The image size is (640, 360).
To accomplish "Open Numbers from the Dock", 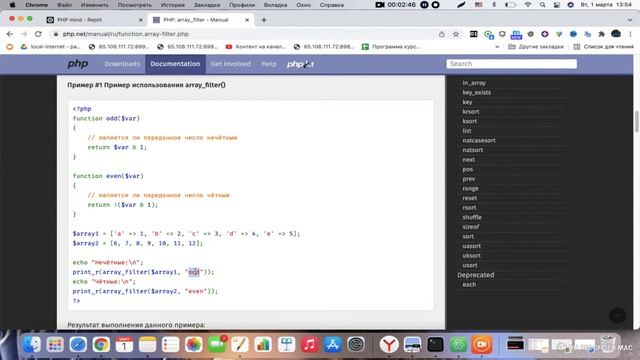I will (x=263, y=345).
